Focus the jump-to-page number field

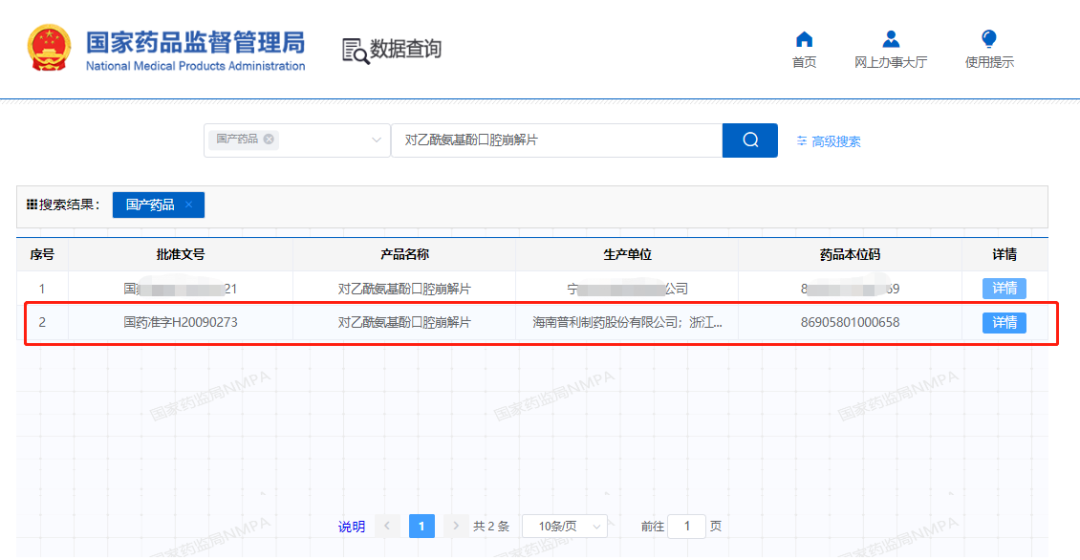tap(686, 526)
